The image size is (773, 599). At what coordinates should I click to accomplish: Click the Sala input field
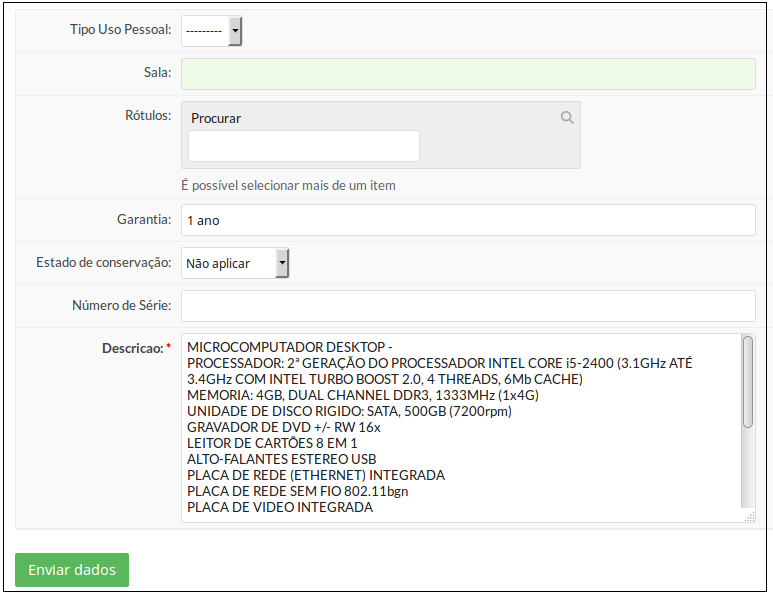click(468, 74)
